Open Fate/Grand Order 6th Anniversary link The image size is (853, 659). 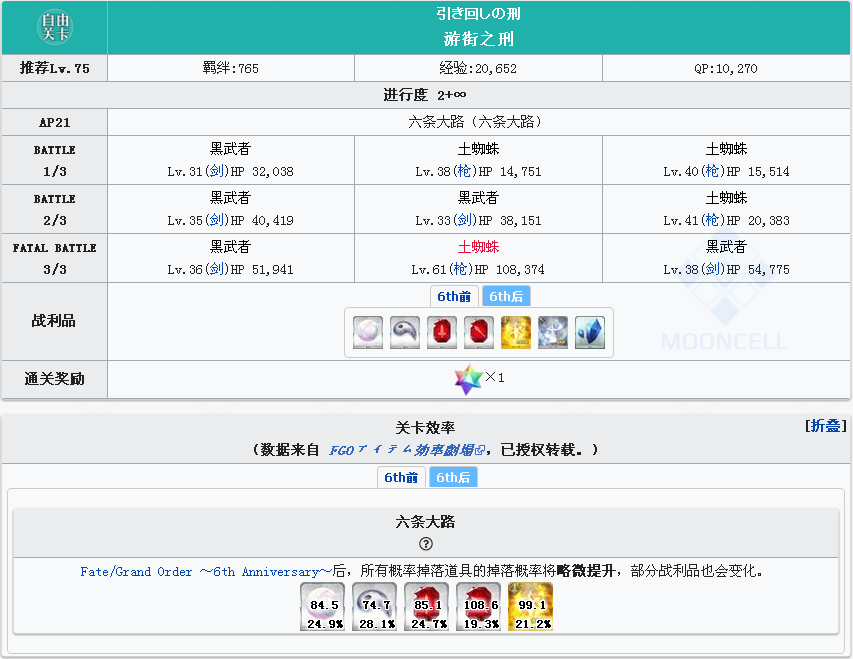tap(205, 572)
